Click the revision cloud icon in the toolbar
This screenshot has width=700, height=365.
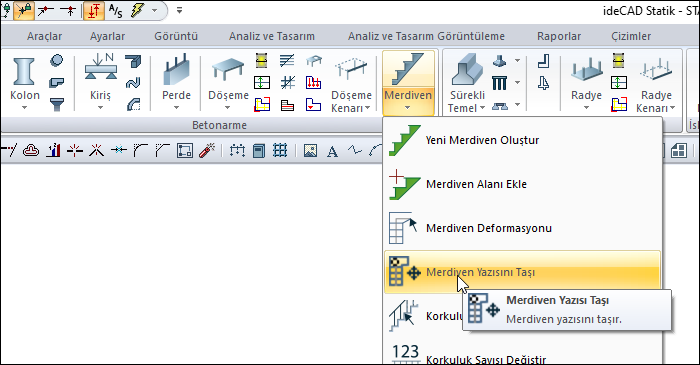31,150
